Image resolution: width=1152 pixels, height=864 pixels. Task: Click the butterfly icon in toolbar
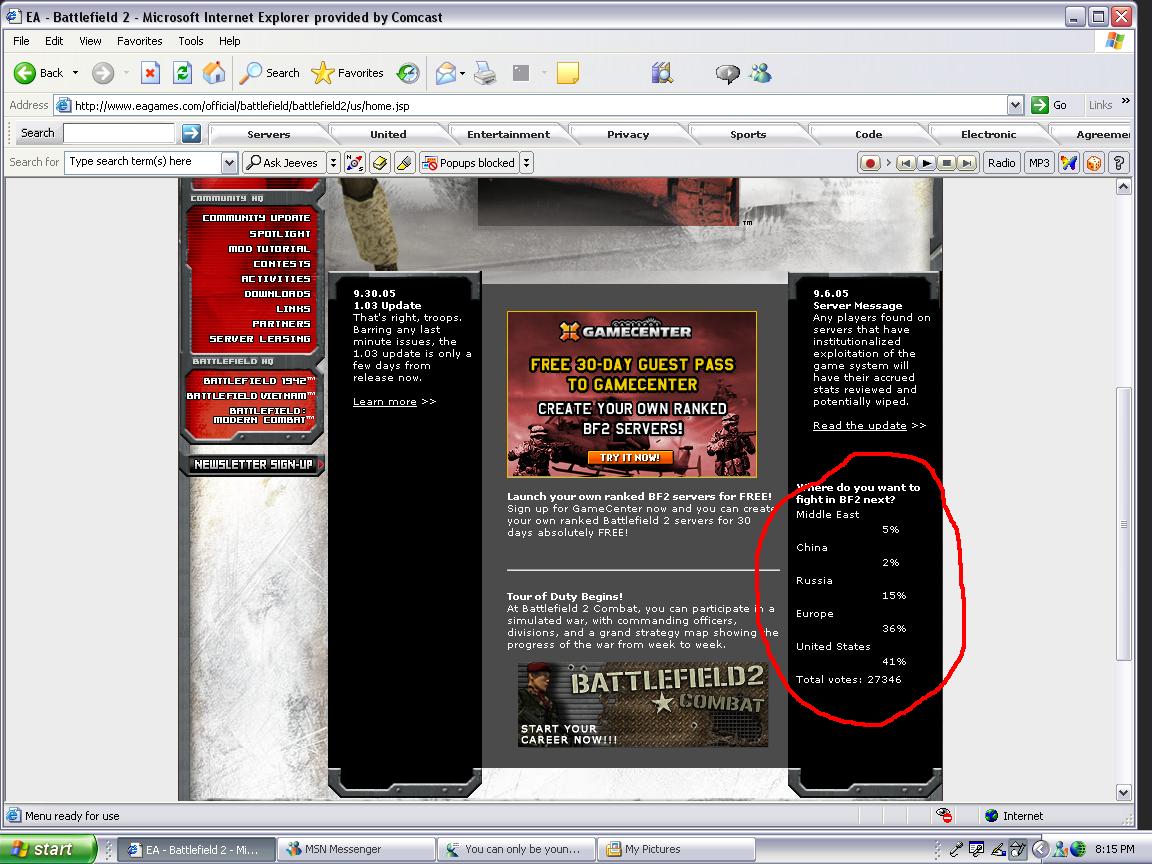point(1069,163)
